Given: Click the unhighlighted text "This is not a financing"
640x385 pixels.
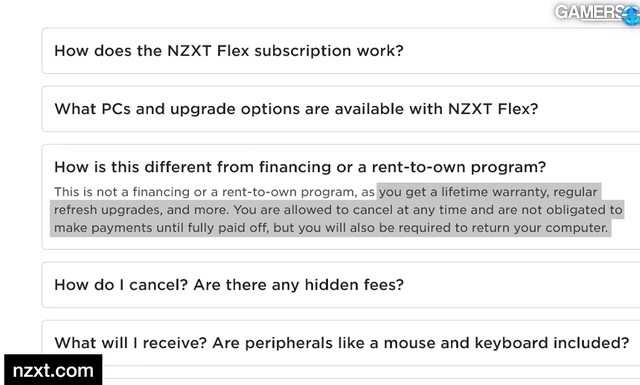Looking at the screenshot, I should [x=118, y=192].
